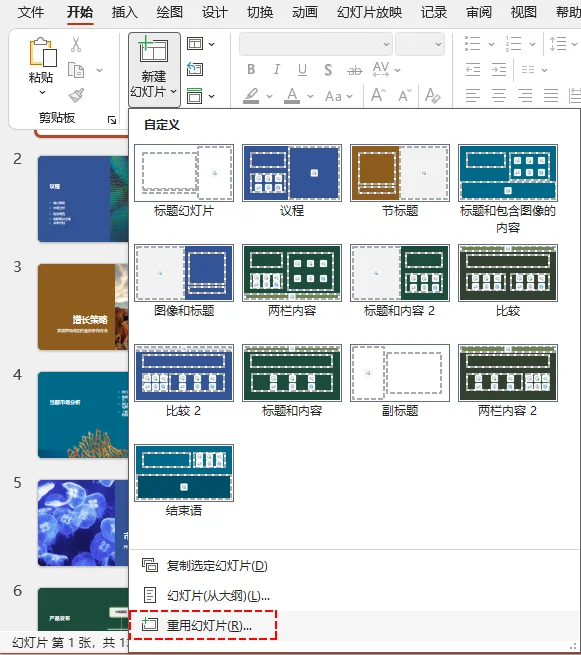Click the Reuse Slides icon
Viewport: 581px width, 655px height.
point(150,625)
